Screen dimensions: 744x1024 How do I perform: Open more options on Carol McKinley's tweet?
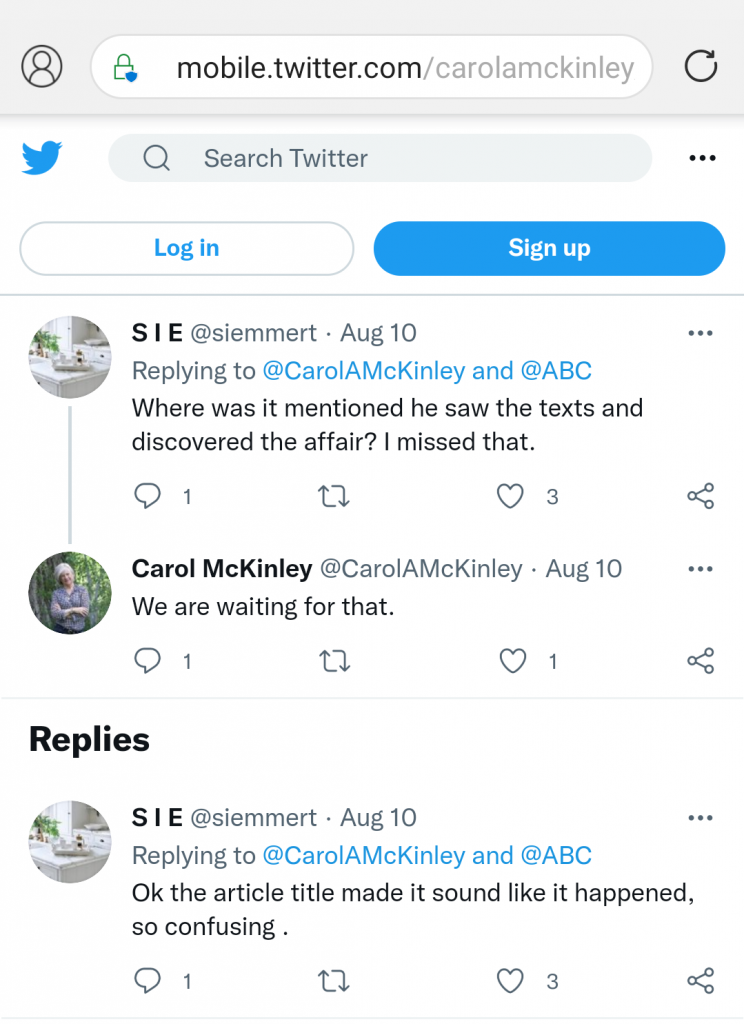pos(700,569)
